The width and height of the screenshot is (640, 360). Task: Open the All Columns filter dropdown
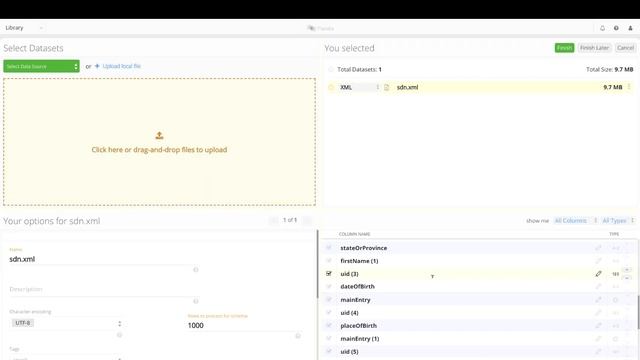tap(576, 221)
